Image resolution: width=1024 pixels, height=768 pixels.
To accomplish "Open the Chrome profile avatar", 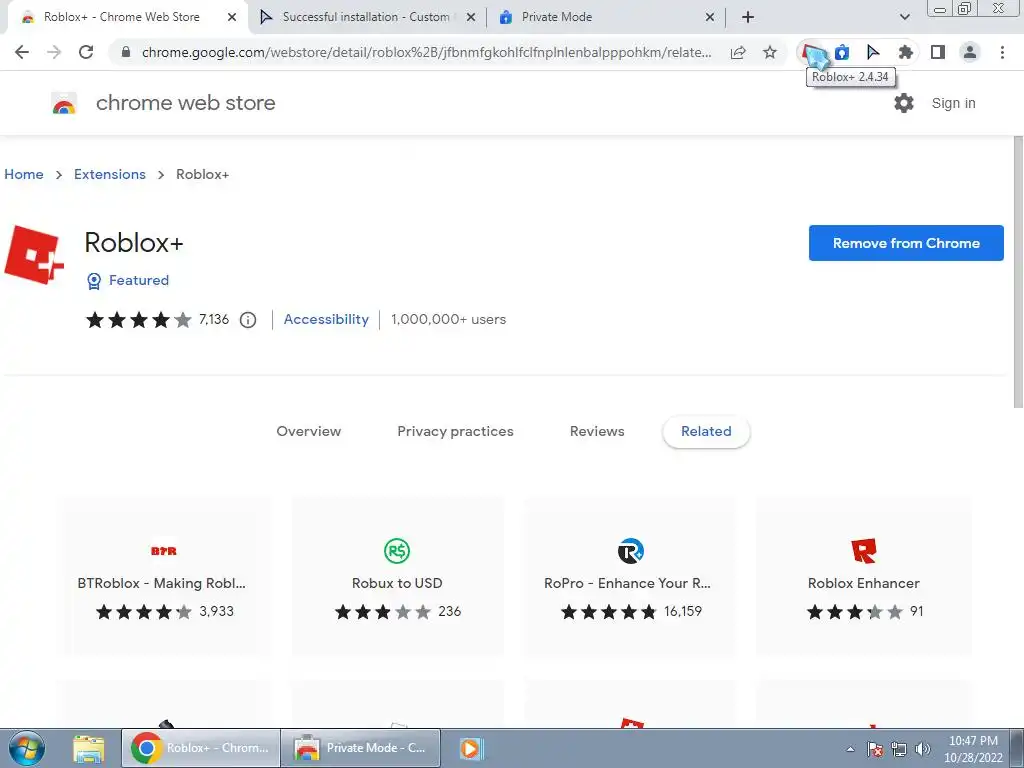I will [x=970, y=52].
